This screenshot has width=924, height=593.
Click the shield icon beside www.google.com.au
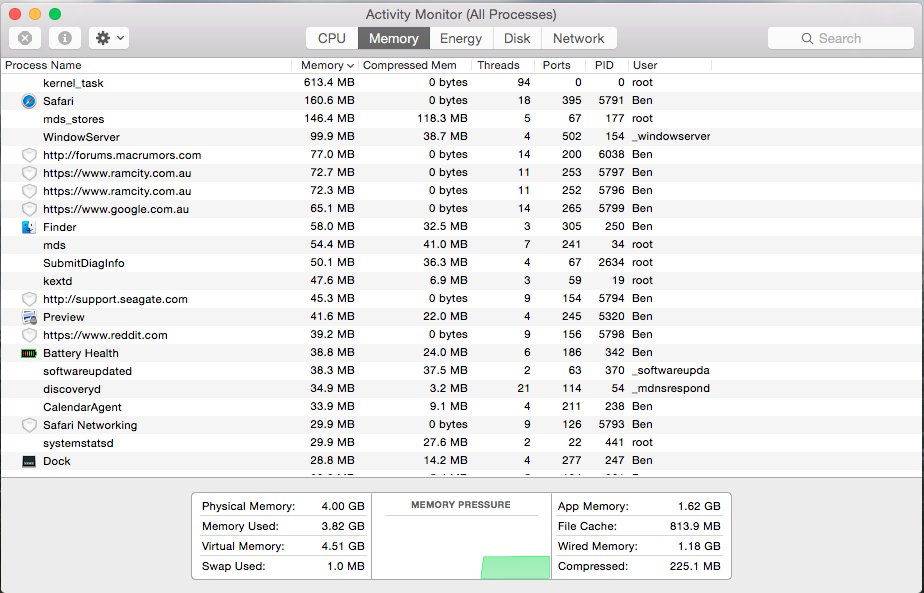[x=29, y=209]
